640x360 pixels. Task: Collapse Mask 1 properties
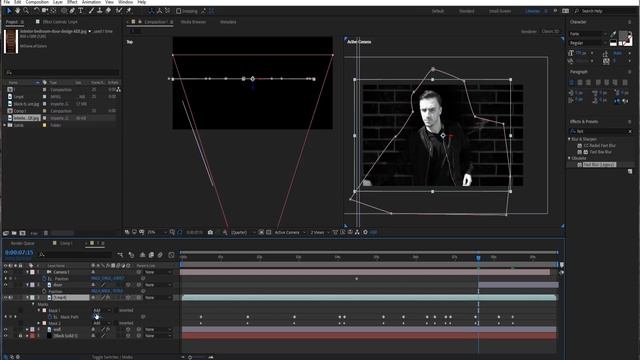point(39,311)
